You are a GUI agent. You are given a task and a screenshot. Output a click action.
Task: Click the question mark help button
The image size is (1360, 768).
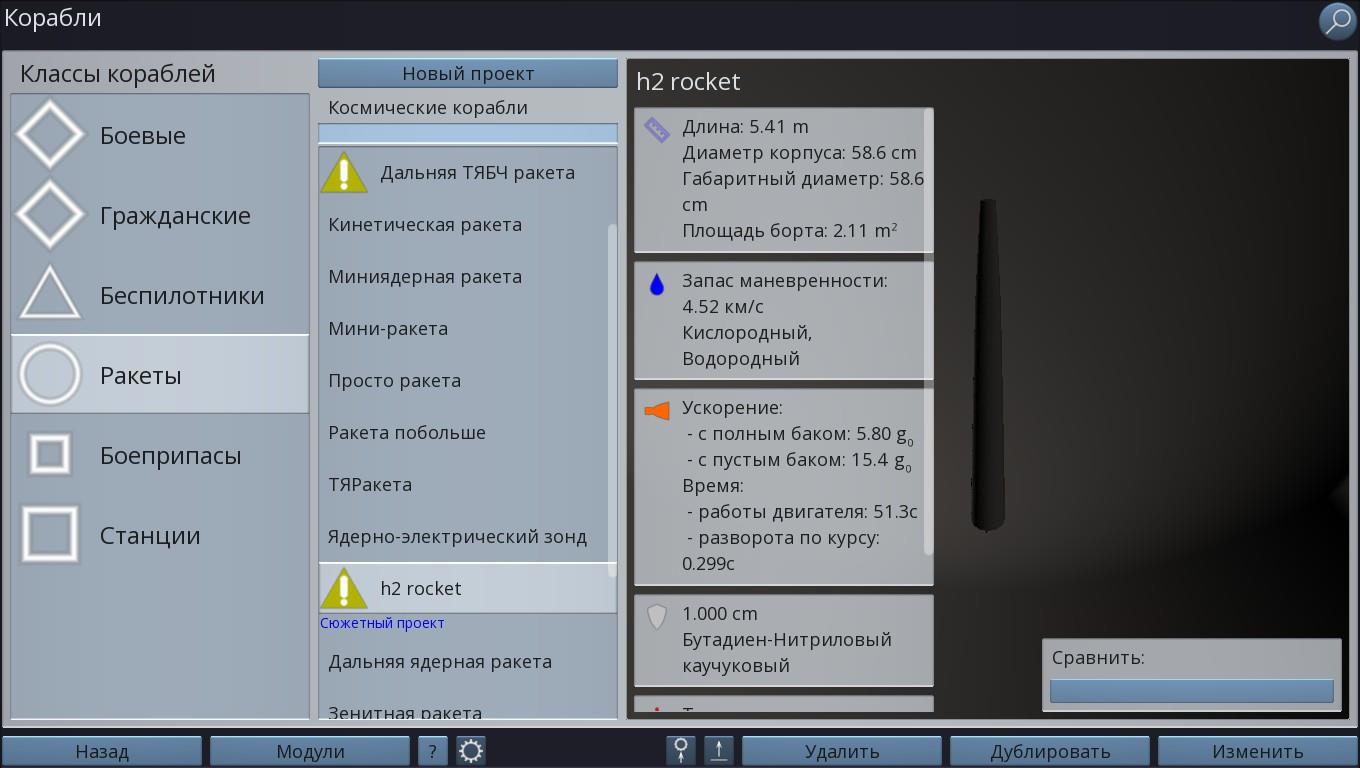point(432,751)
